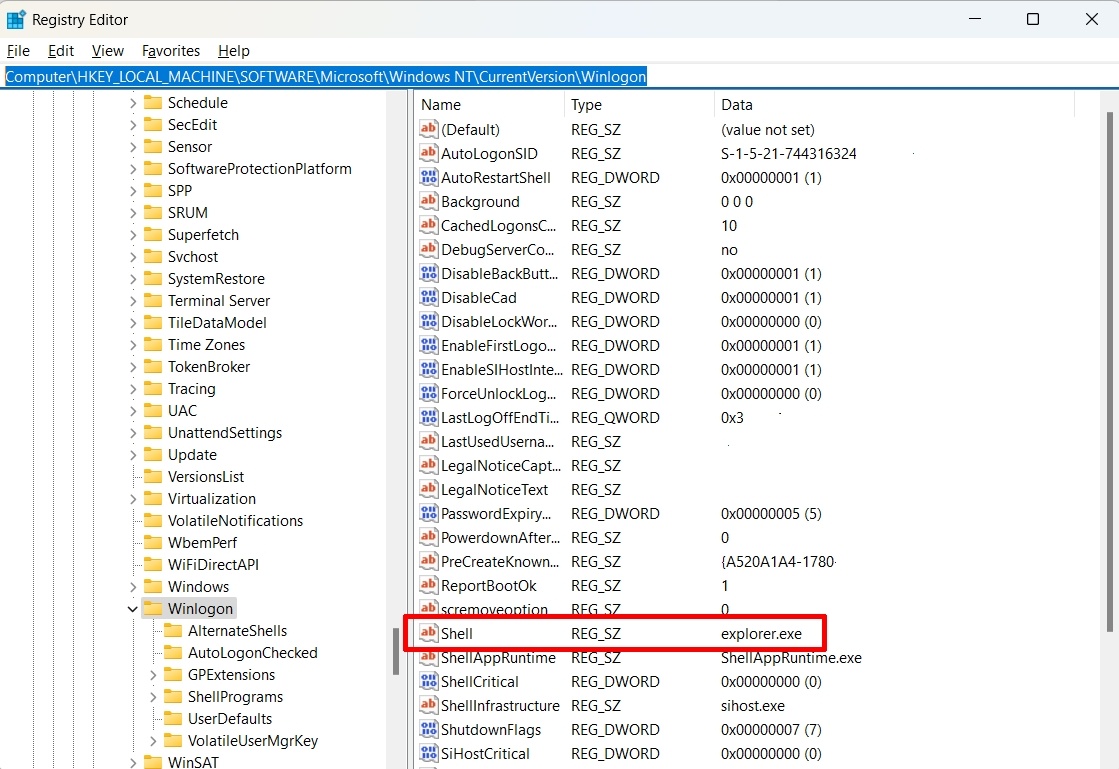
Task: Click the icon beside SiHostCritical value
Action: point(428,753)
